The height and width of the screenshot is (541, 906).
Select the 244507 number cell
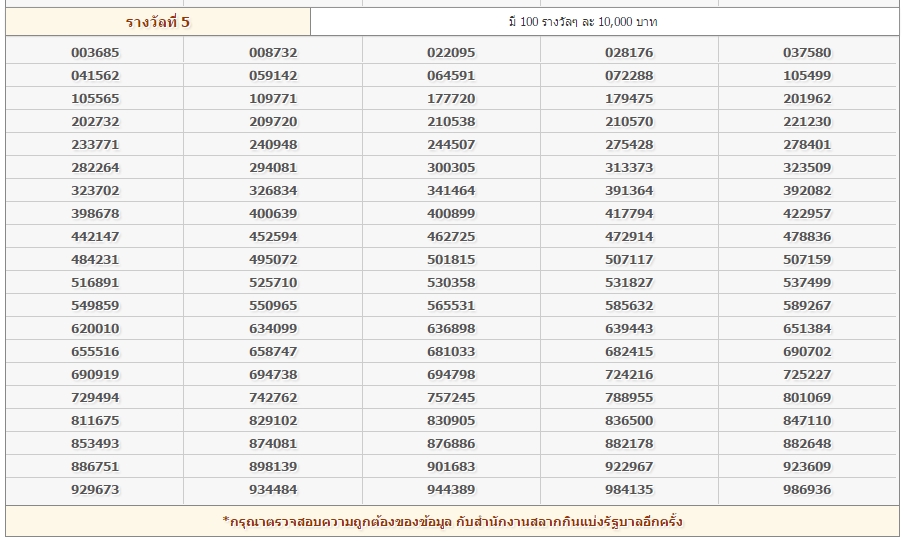(451, 145)
